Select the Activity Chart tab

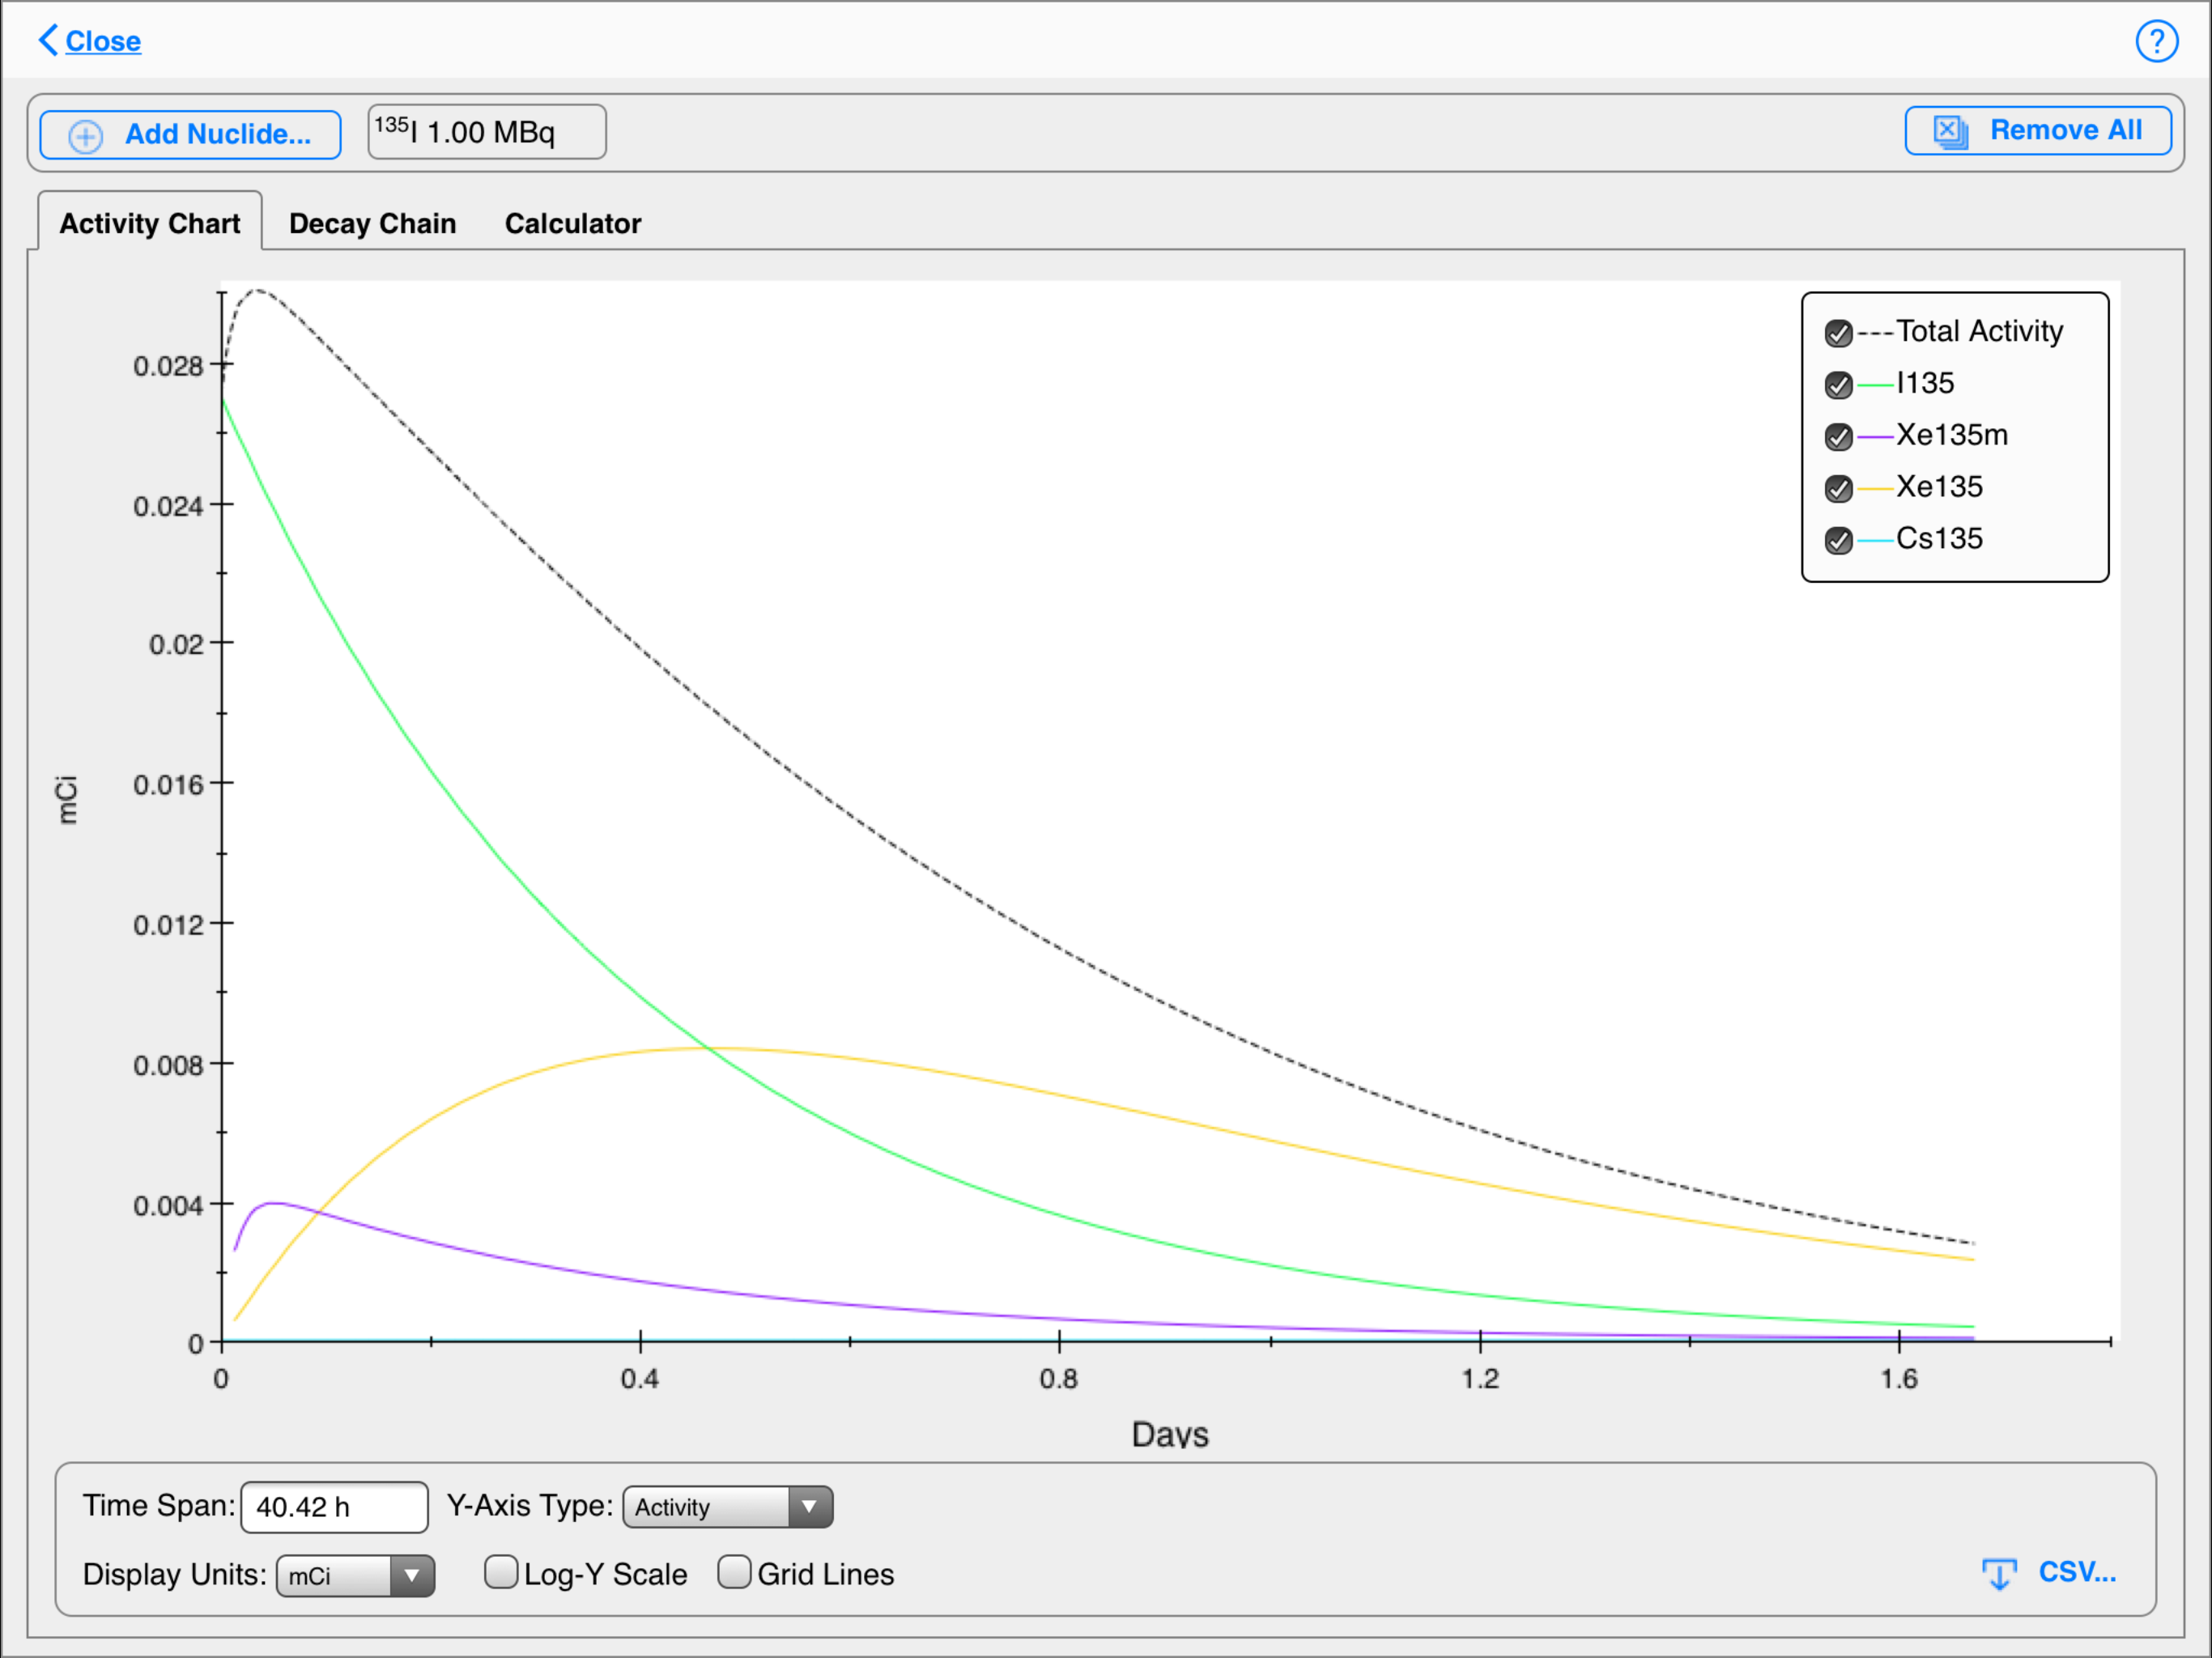150,223
